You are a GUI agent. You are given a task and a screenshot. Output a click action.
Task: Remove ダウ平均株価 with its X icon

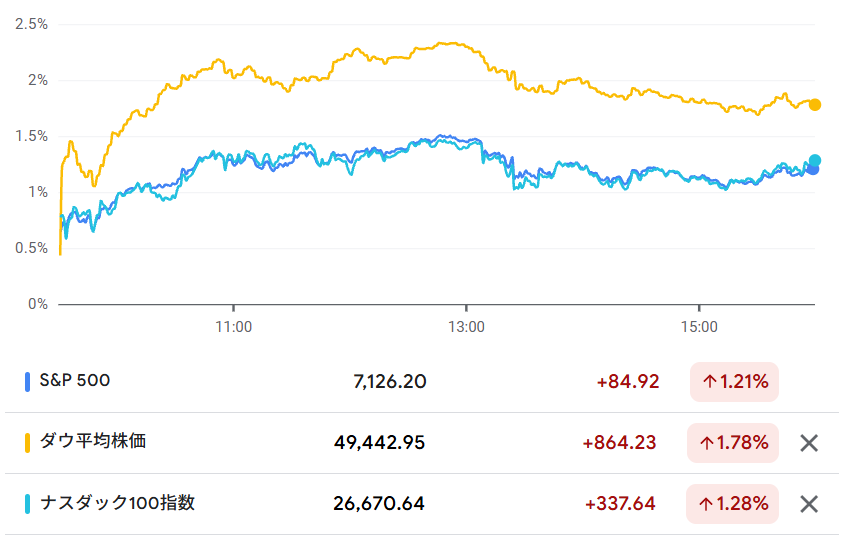click(809, 443)
